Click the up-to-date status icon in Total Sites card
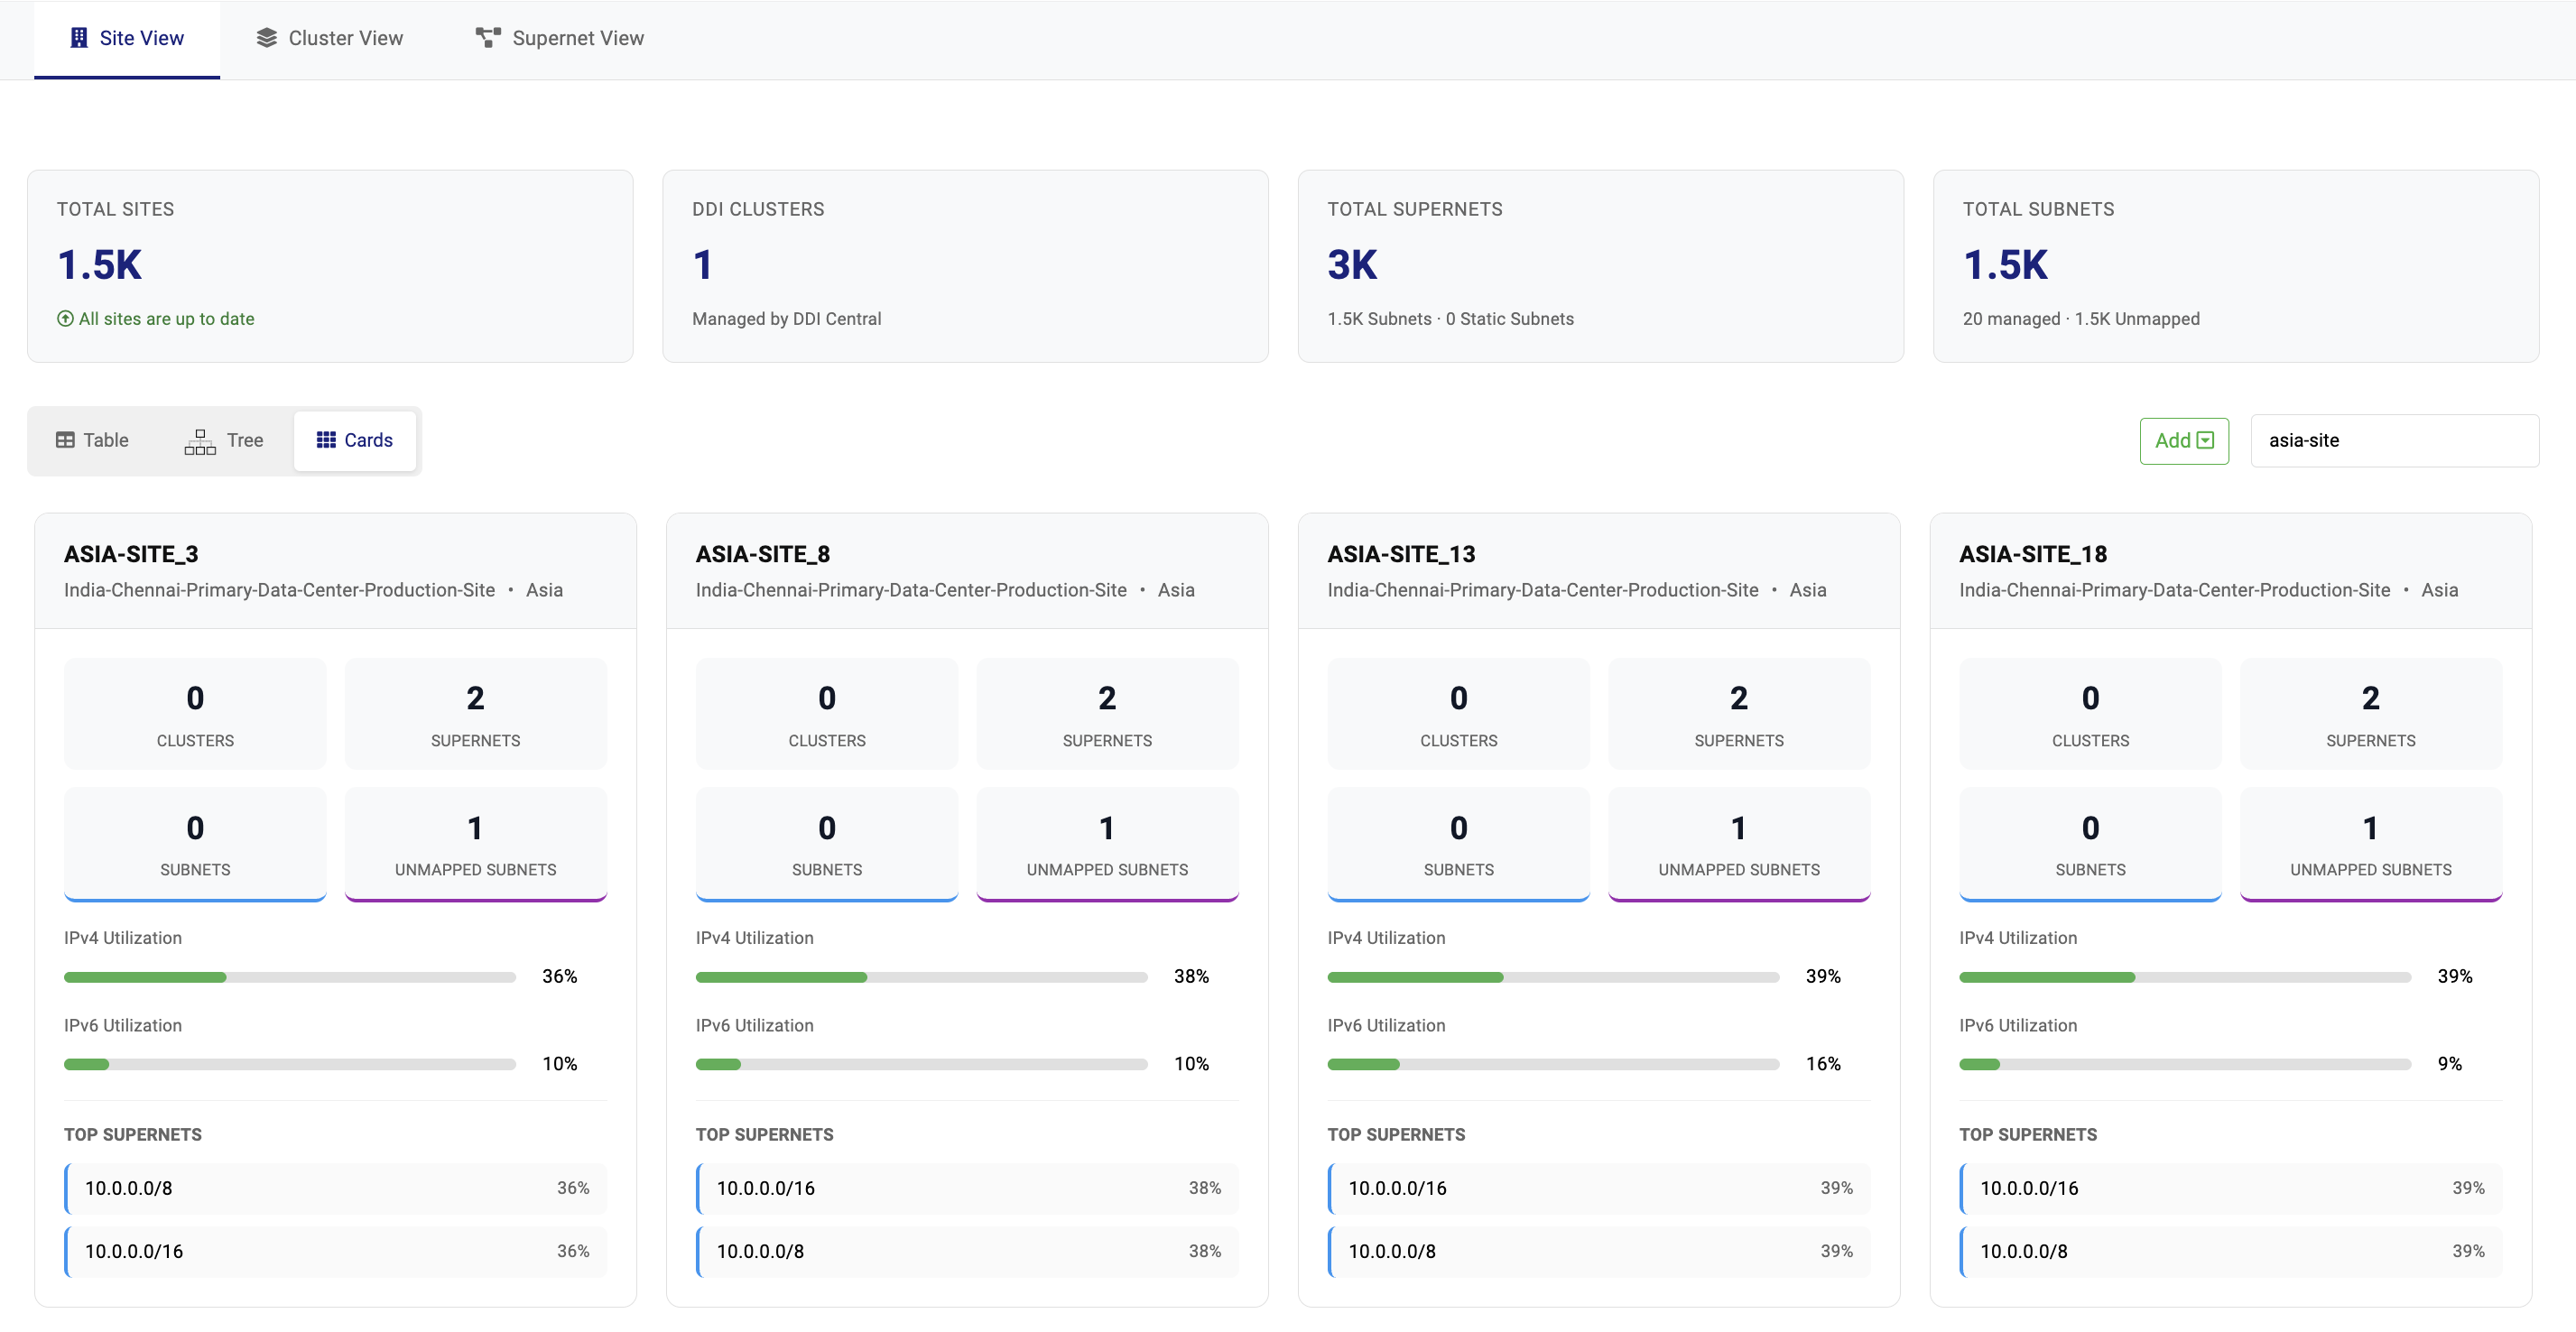 point(65,318)
